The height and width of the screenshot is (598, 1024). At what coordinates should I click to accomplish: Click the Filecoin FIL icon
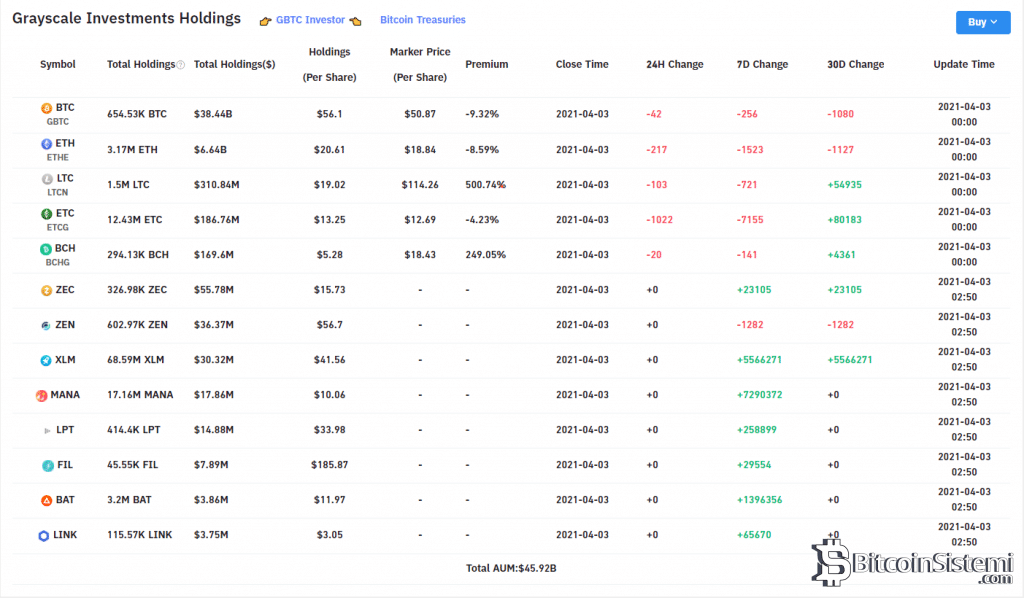click(45, 465)
